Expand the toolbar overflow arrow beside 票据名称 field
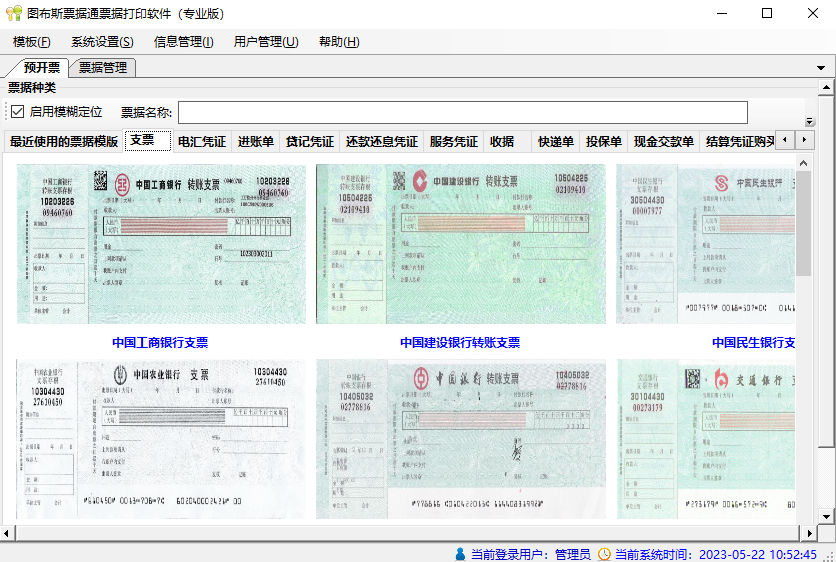This screenshot has height=562, width=836. click(x=809, y=121)
